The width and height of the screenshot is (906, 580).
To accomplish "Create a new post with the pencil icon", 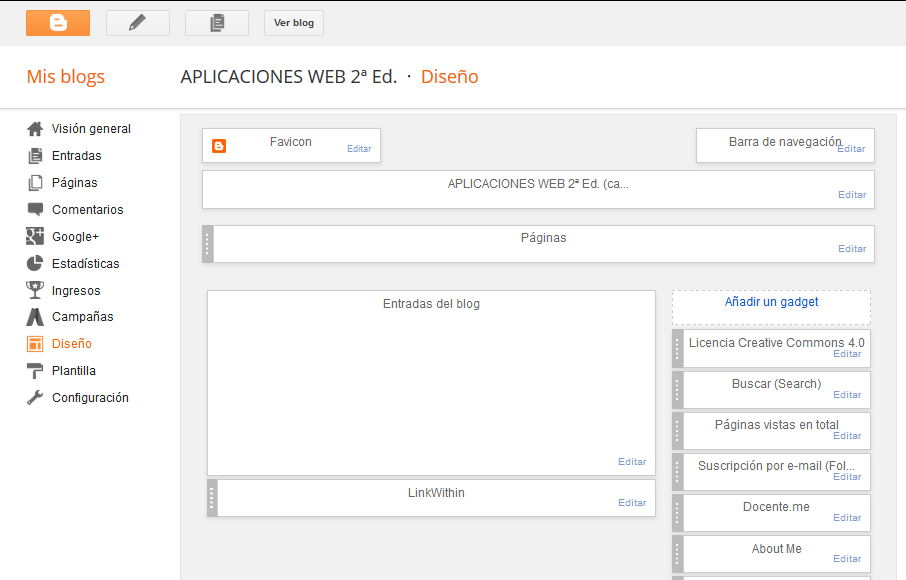I will 138,23.
